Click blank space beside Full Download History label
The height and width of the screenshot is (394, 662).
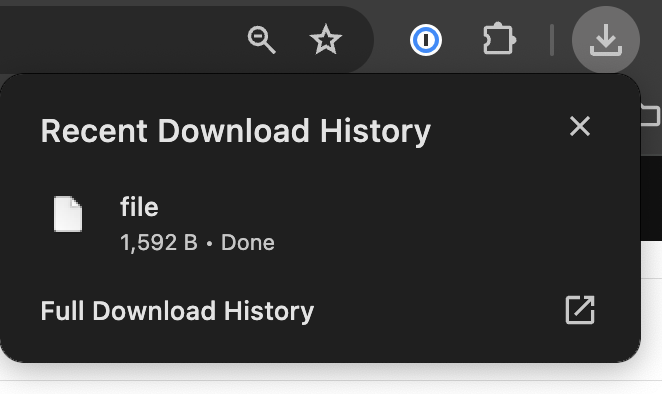(439, 311)
